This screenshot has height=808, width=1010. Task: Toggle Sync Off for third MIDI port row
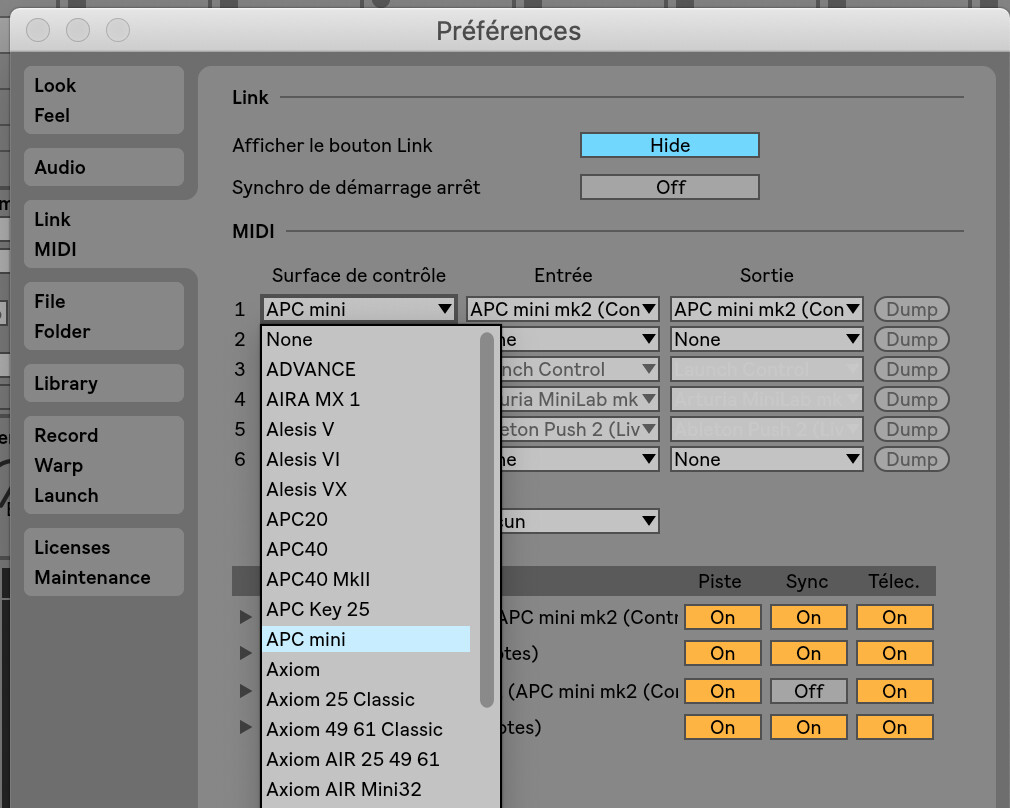coord(808,691)
